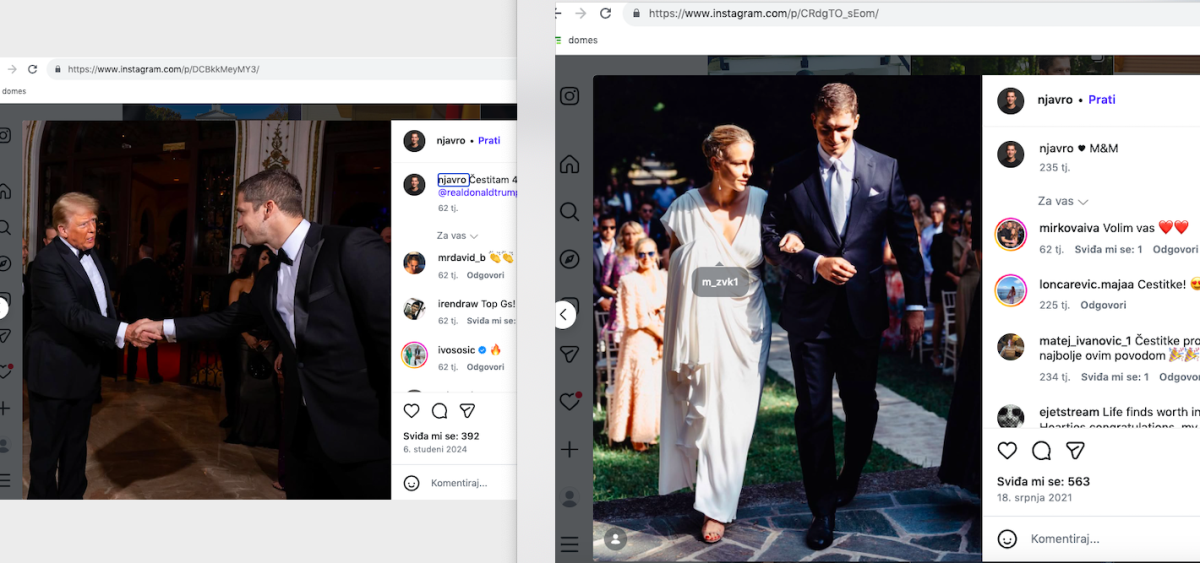Like the handshake post in left window
Image resolution: width=1200 pixels, height=563 pixels.
411,411
